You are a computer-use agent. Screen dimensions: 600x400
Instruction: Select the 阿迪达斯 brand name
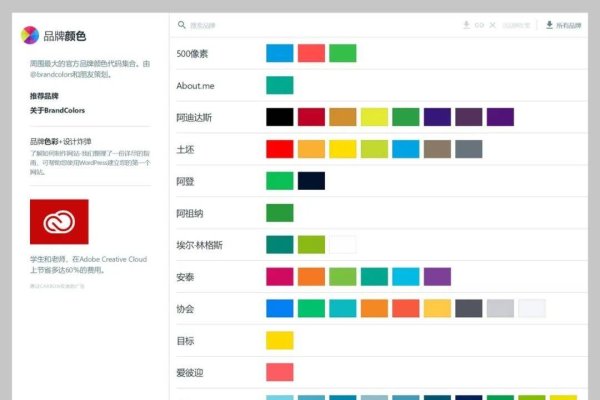[194, 118]
